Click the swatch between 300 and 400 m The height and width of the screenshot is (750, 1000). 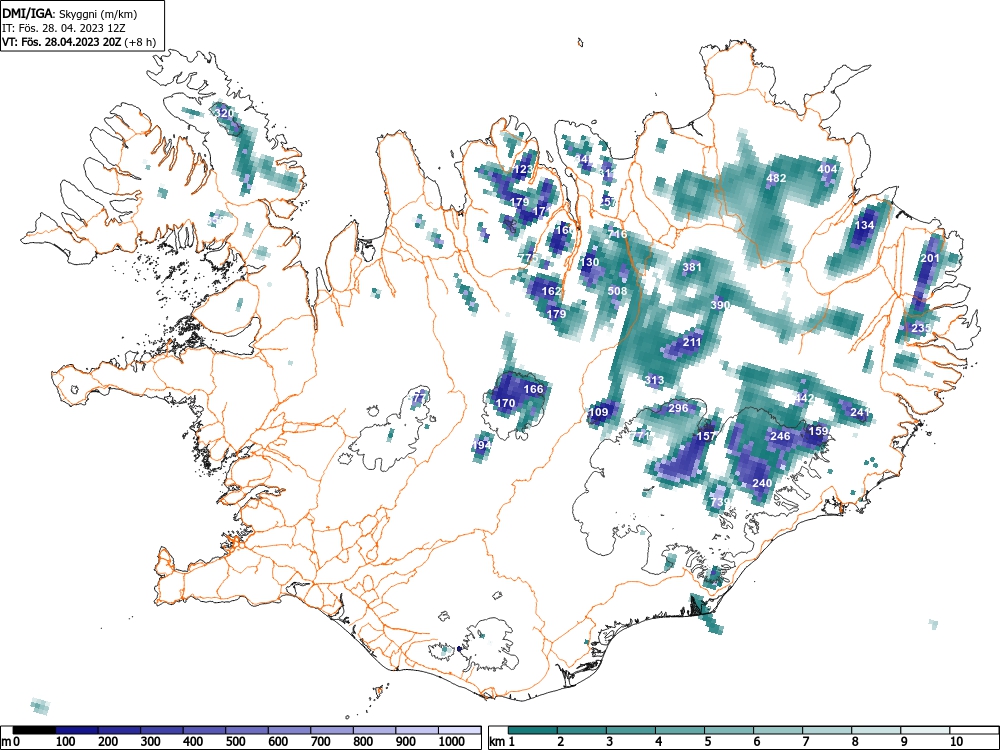pos(161,730)
